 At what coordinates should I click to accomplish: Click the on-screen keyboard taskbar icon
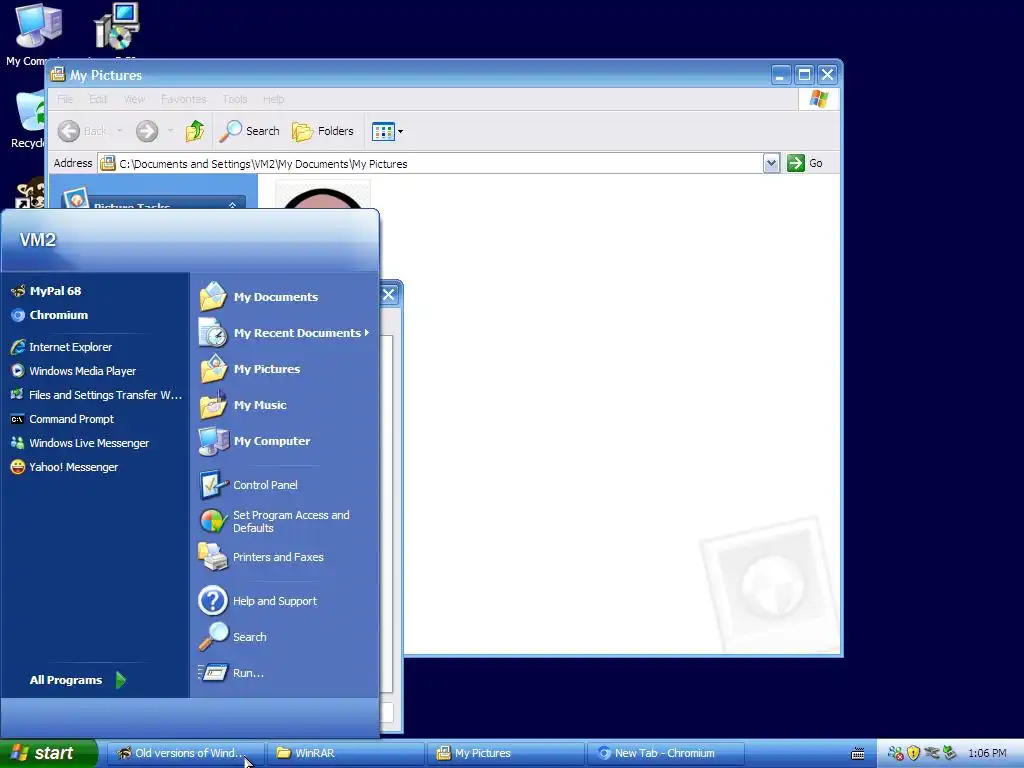pyautogui.click(x=858, y=754)
